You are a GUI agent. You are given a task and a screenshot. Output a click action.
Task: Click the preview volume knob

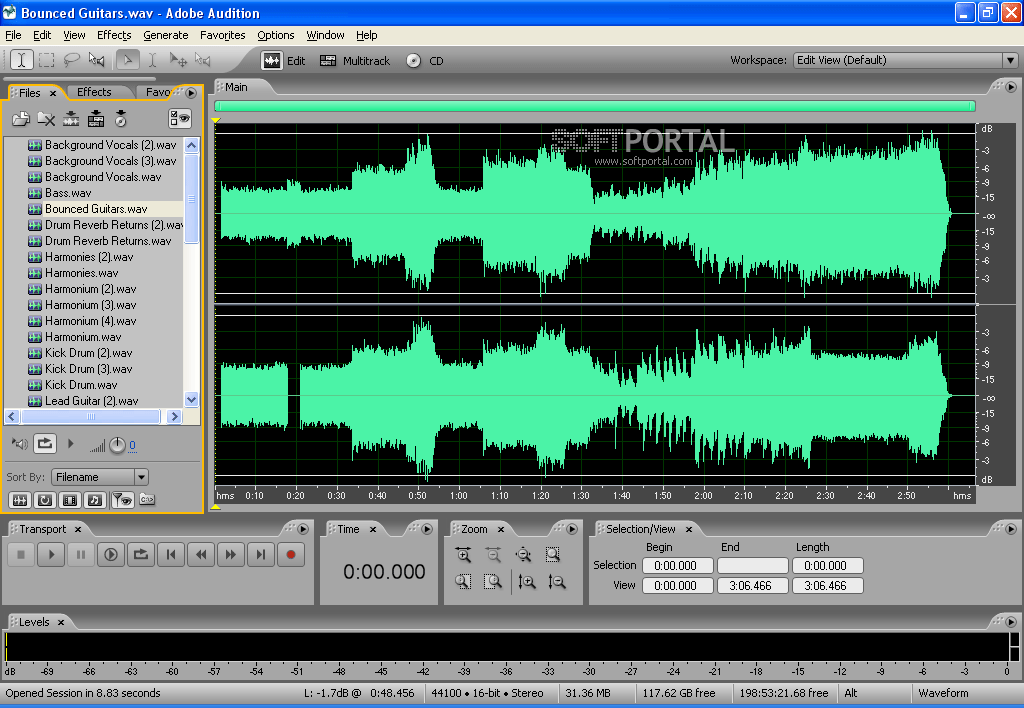pos(117,445)
